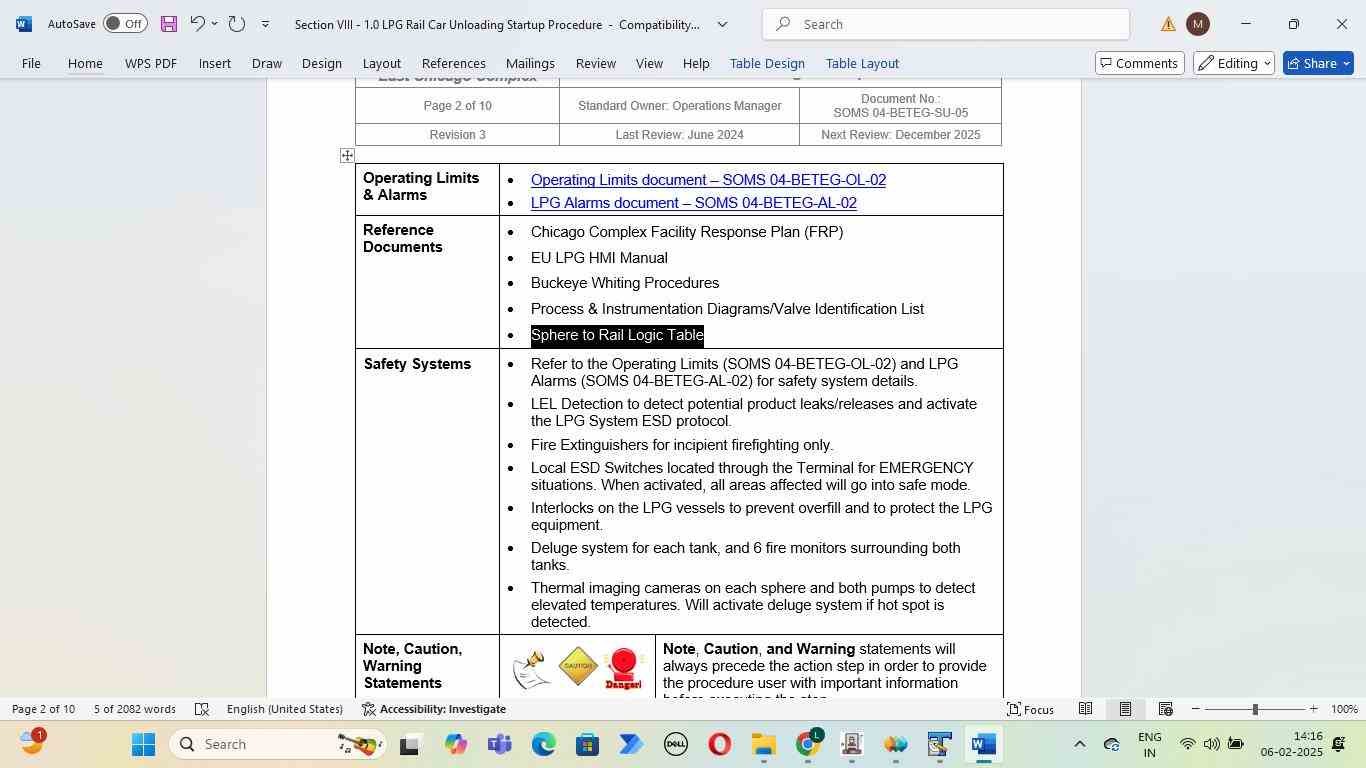Click the 100% zoom level
This screenshot has height=768, width=1366.
pos(1344,709)
